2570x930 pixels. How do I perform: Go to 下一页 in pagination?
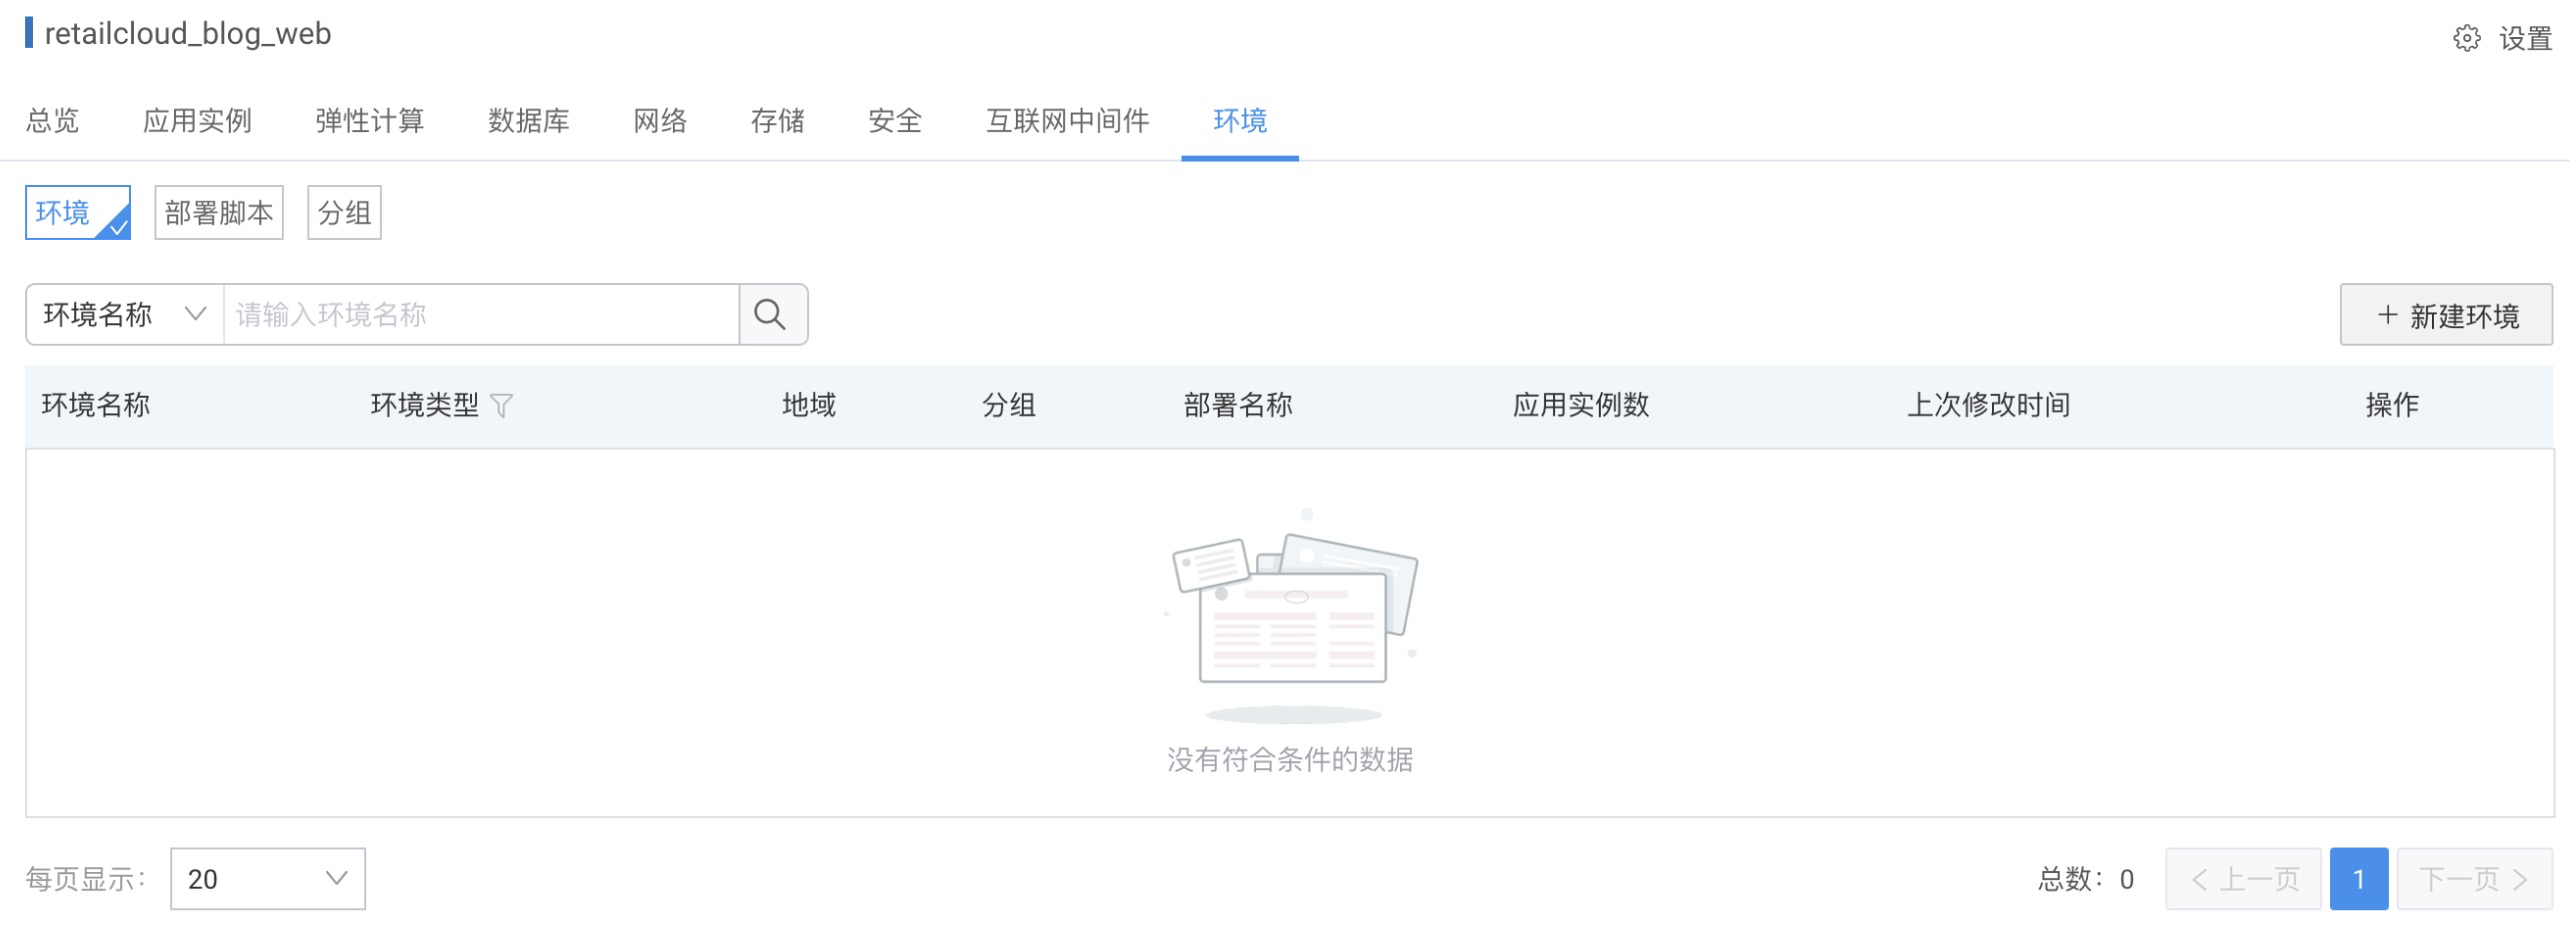[2473, 879]
